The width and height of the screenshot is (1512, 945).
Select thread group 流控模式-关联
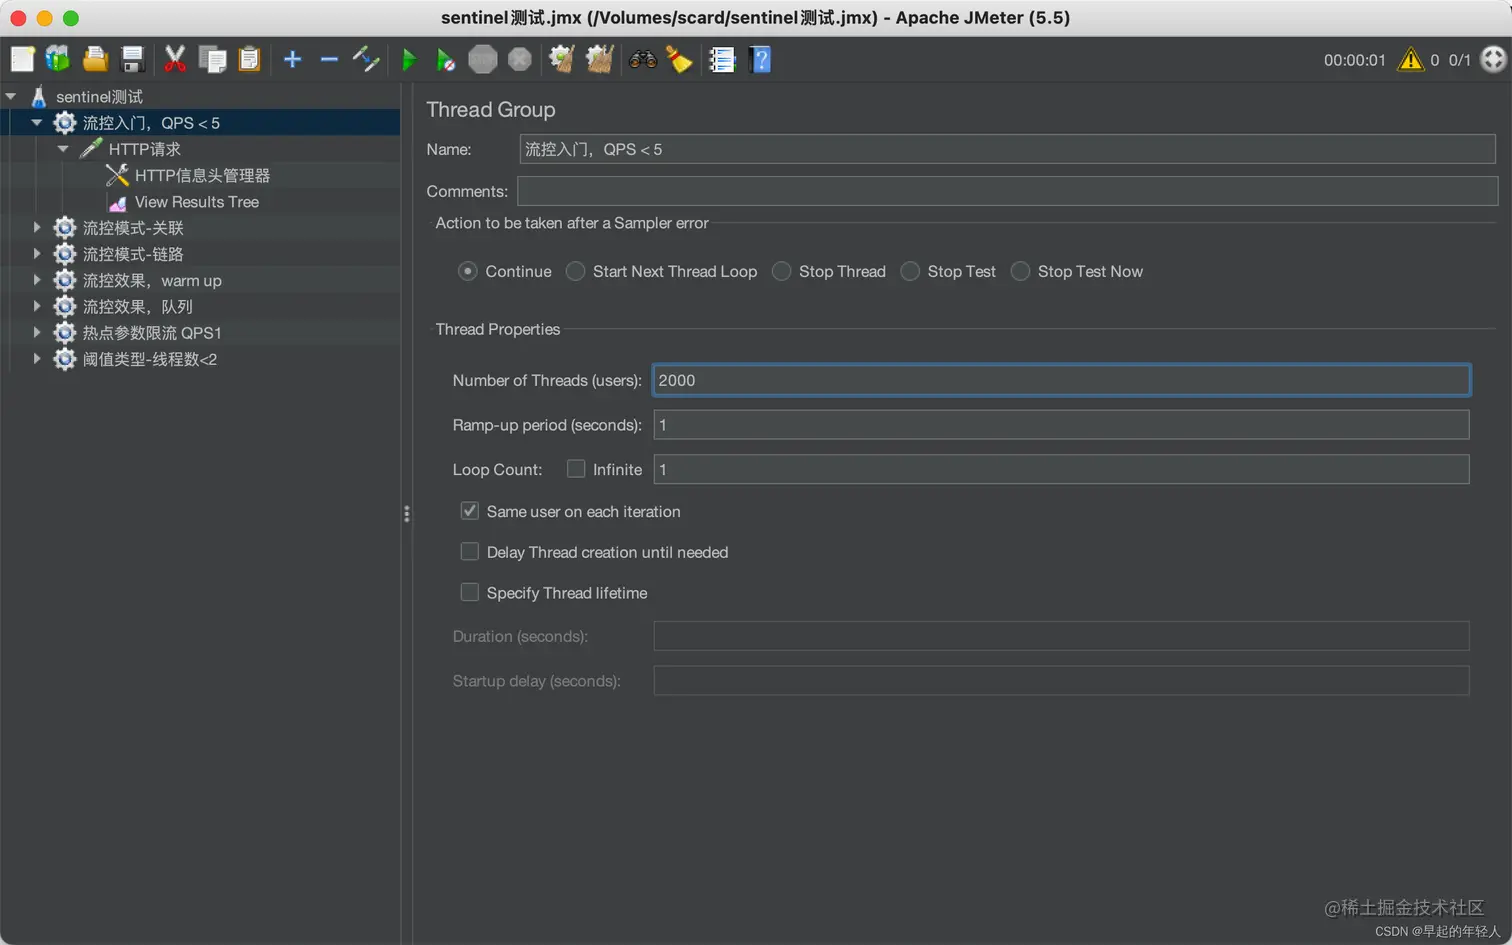132,228
